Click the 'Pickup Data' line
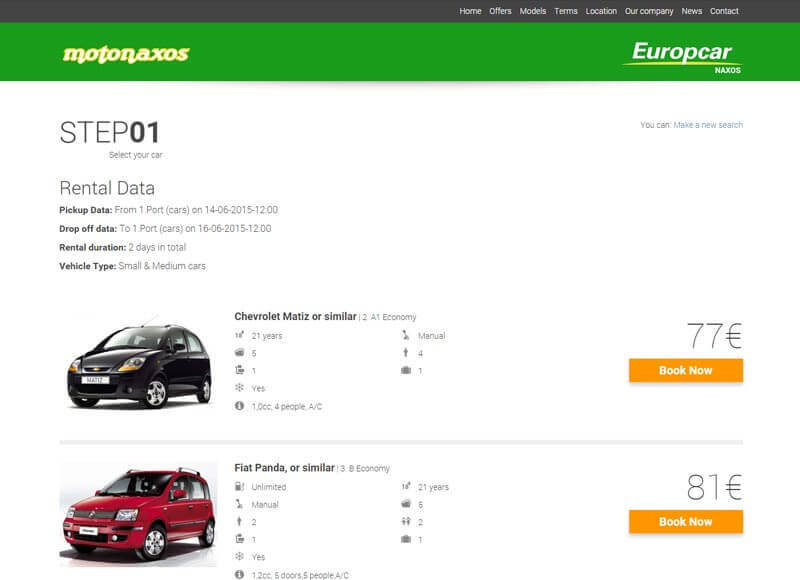800x580 pixels. (x=169, y=210)
